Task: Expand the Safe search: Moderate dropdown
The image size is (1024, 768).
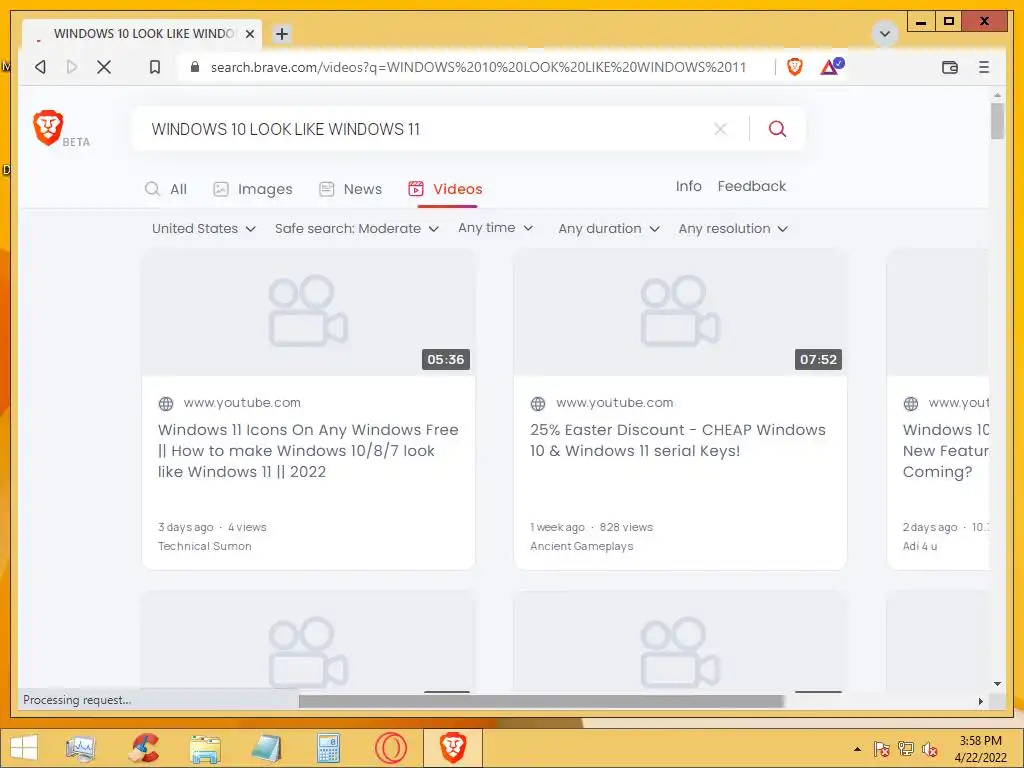Action: point(357,229)
